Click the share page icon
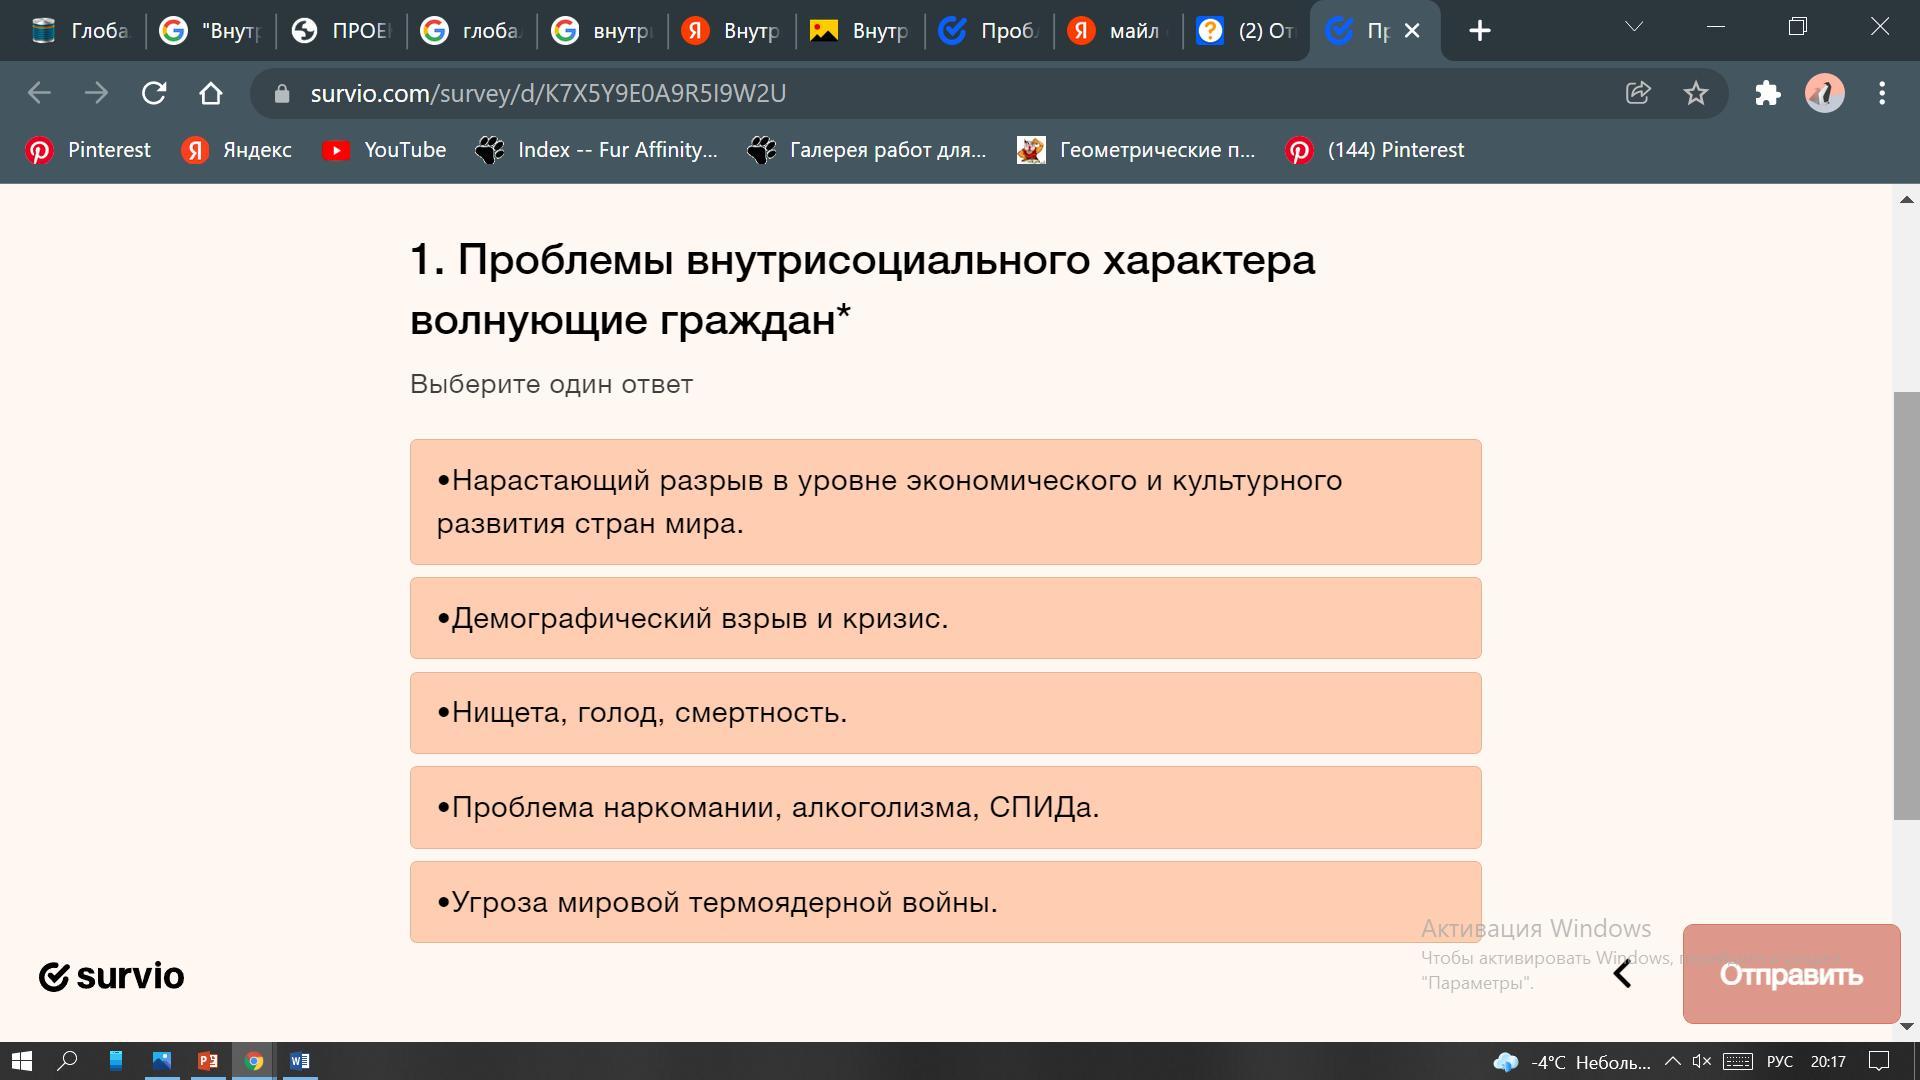Screen dimensions: 1920x1080 click(1638, 93)
